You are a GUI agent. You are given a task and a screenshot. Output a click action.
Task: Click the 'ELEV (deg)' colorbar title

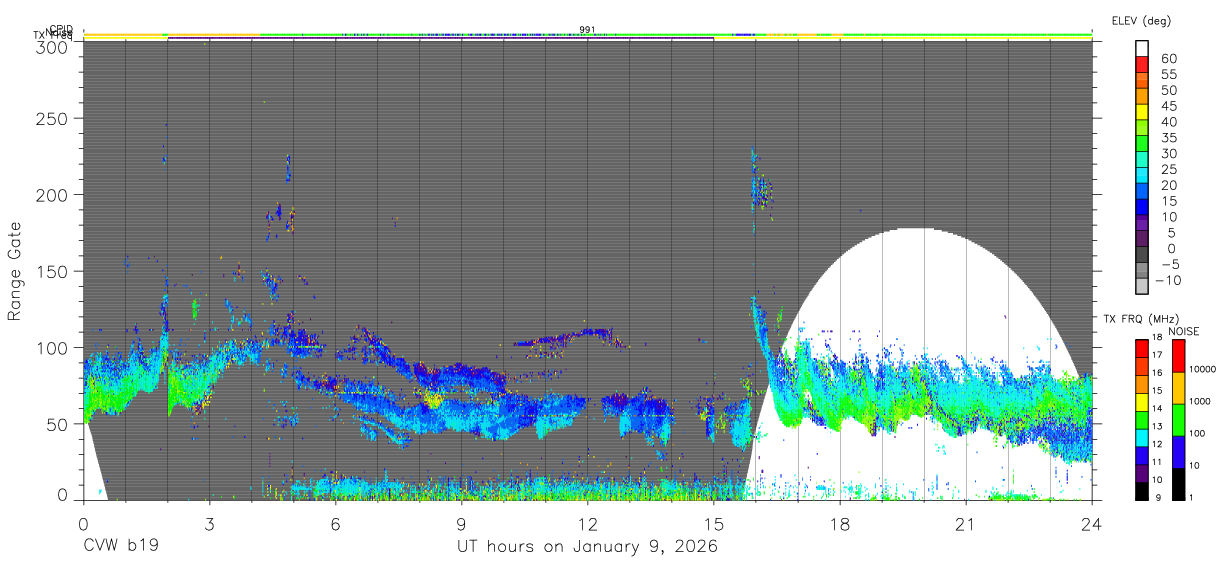1141,21
